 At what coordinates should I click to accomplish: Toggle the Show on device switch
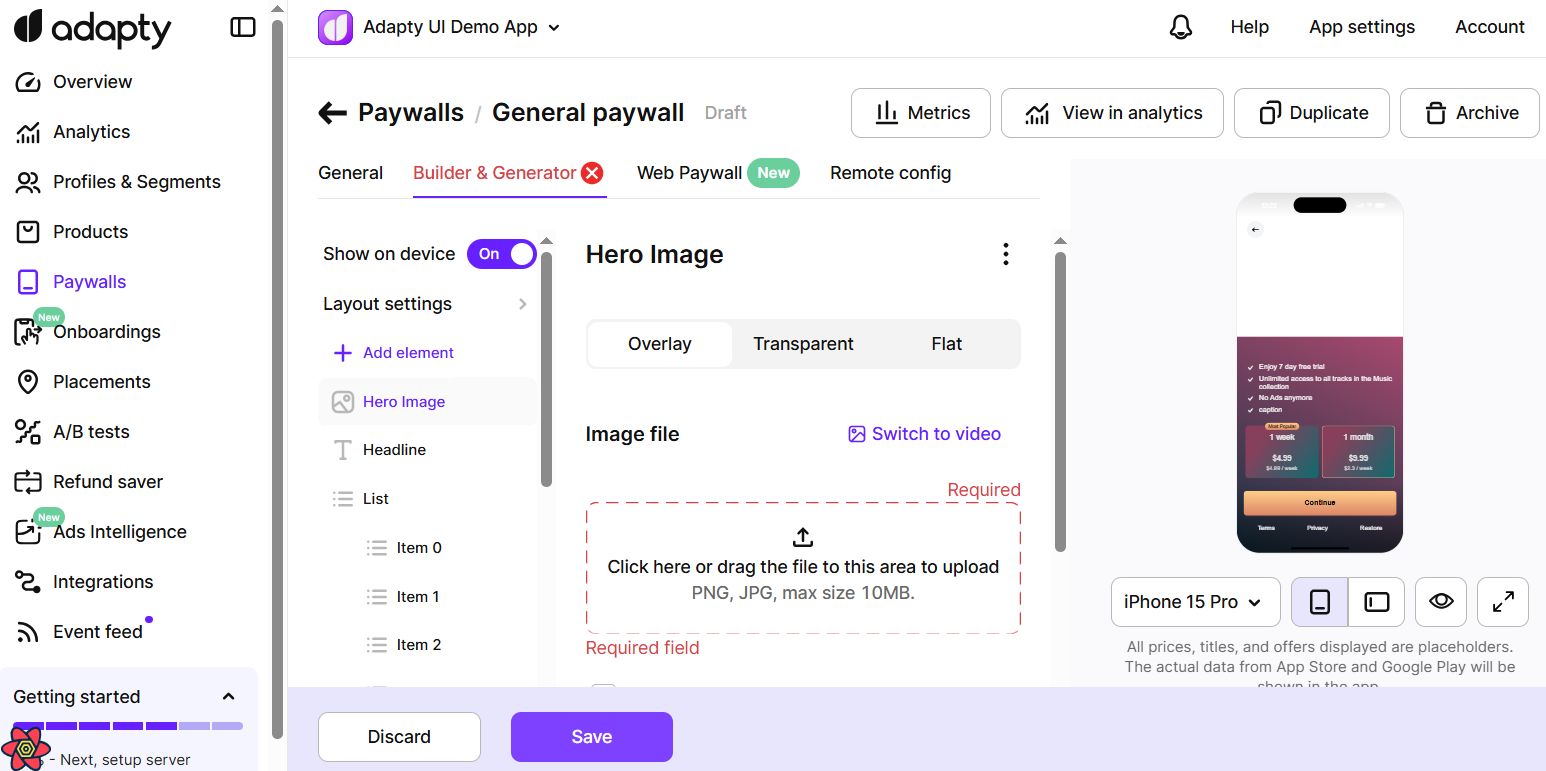[501, 254]
